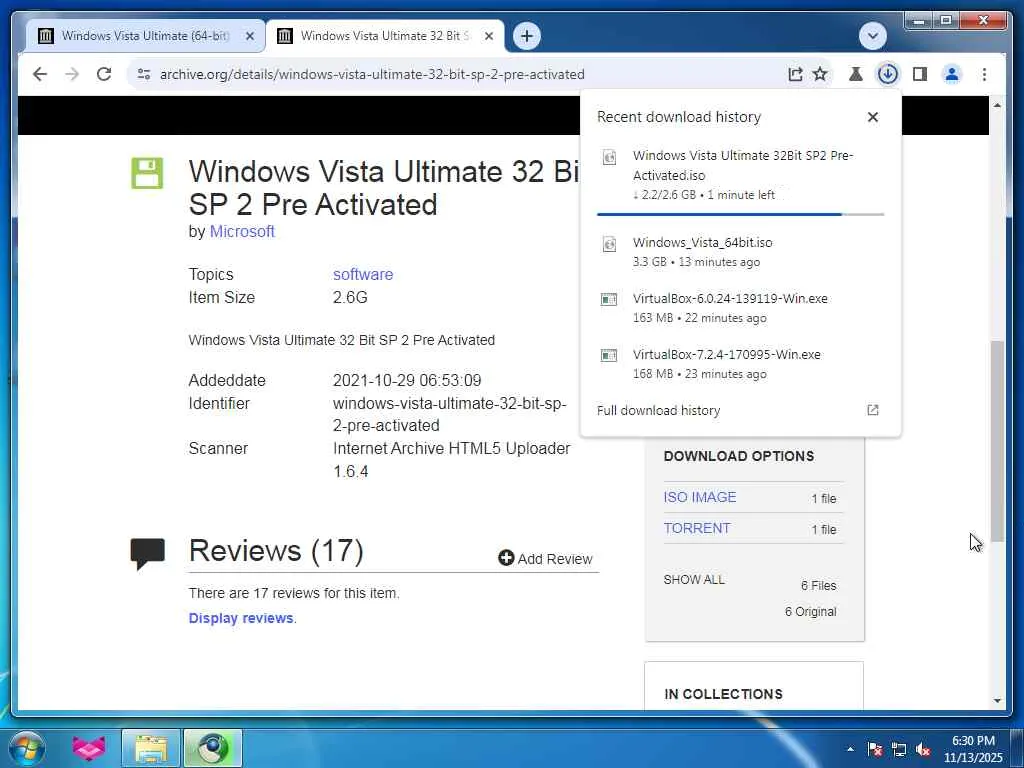Click the Chromium browser taskbar button
Screen dimensions: 1024x768
(x=213, y=748)
